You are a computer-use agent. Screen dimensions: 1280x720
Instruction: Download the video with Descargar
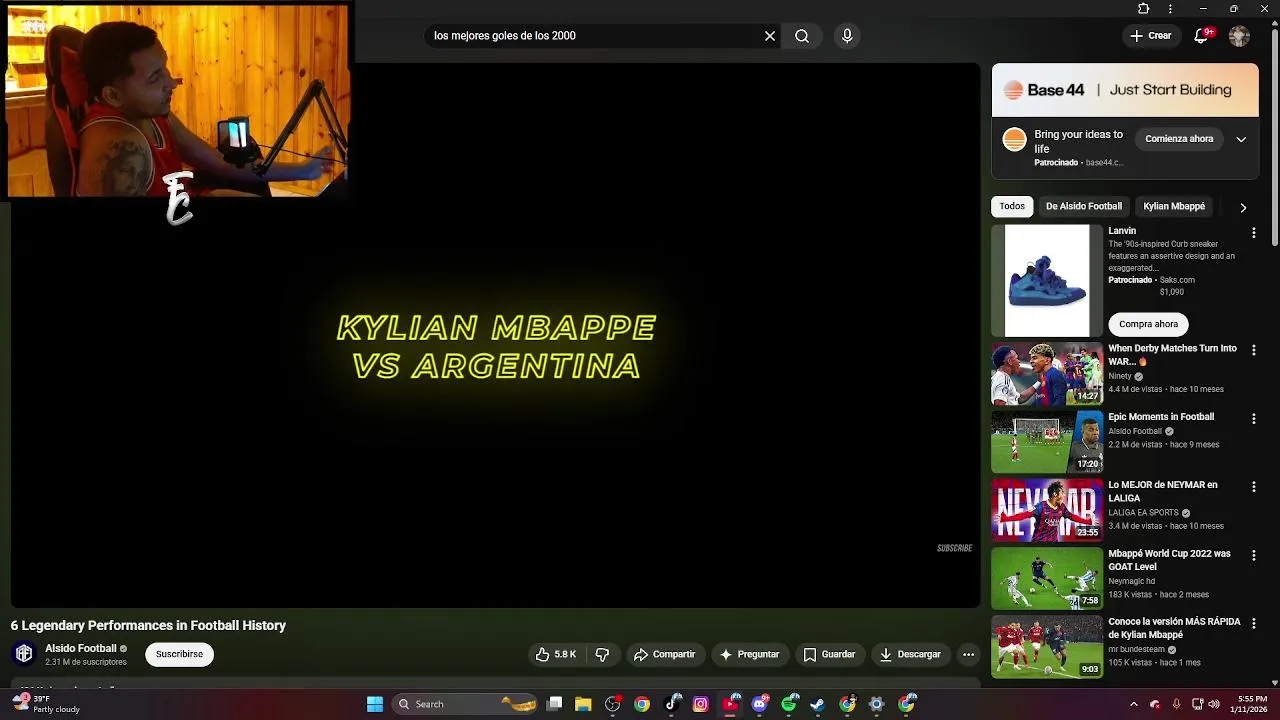910,654
